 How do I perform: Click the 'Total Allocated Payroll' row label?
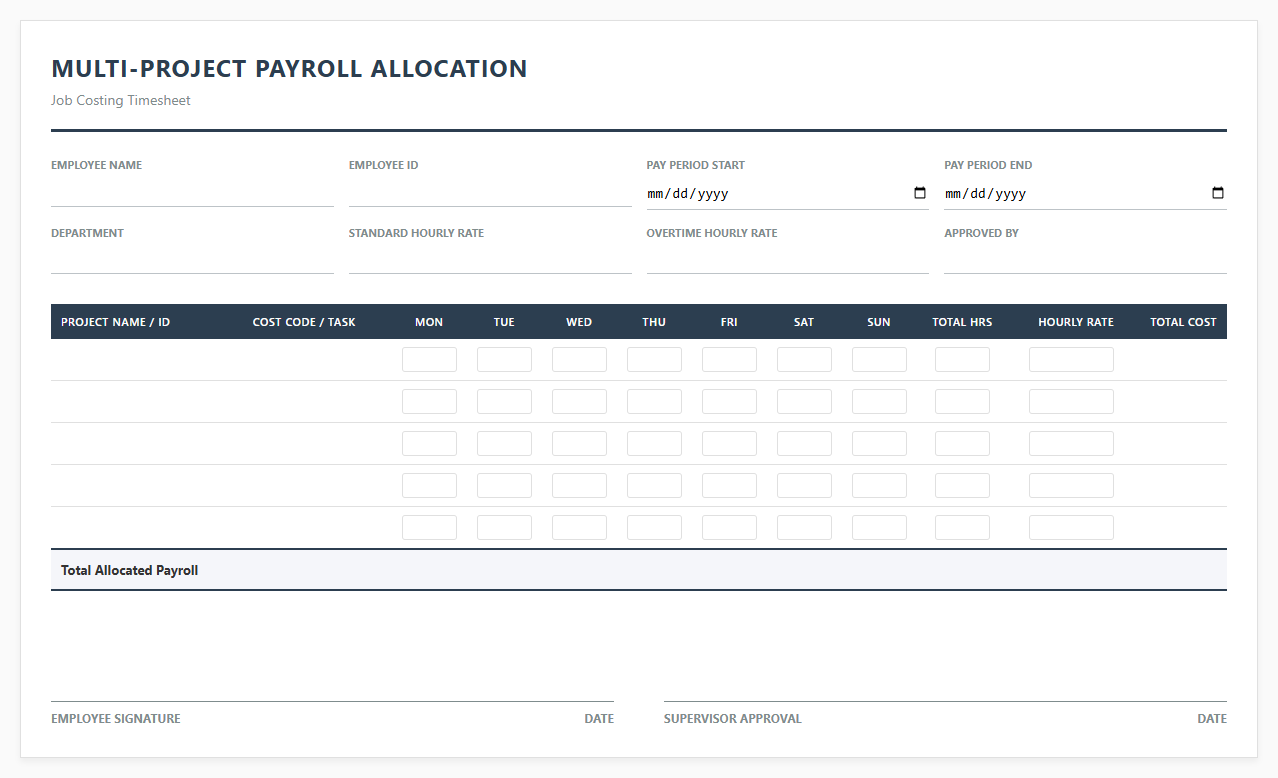130,570
